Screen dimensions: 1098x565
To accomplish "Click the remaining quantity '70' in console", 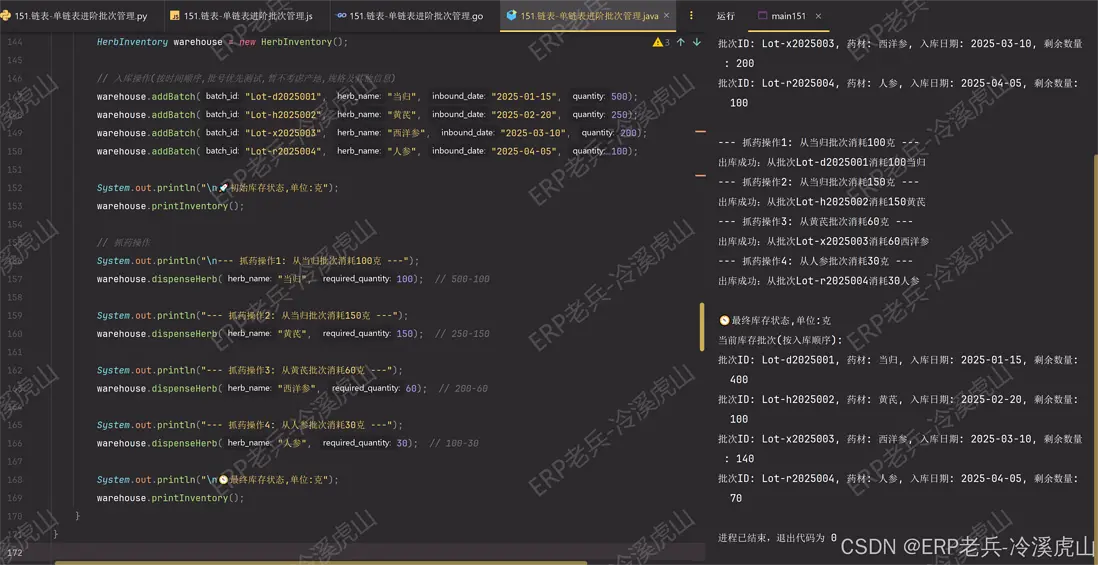I will [736, 498].
